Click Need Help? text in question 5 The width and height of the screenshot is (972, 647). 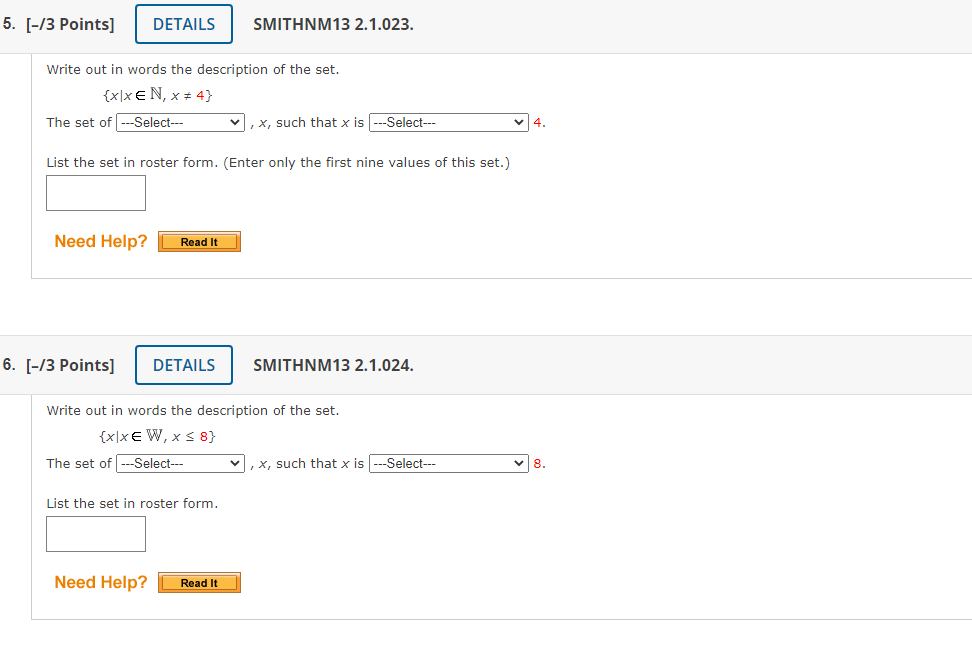pyautogui.click(x=101, y=241)
